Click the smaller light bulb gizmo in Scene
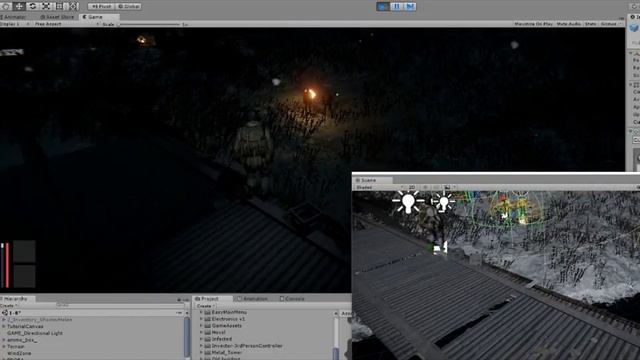The width and height of the screenshot is (640, 360). point(443,202)
